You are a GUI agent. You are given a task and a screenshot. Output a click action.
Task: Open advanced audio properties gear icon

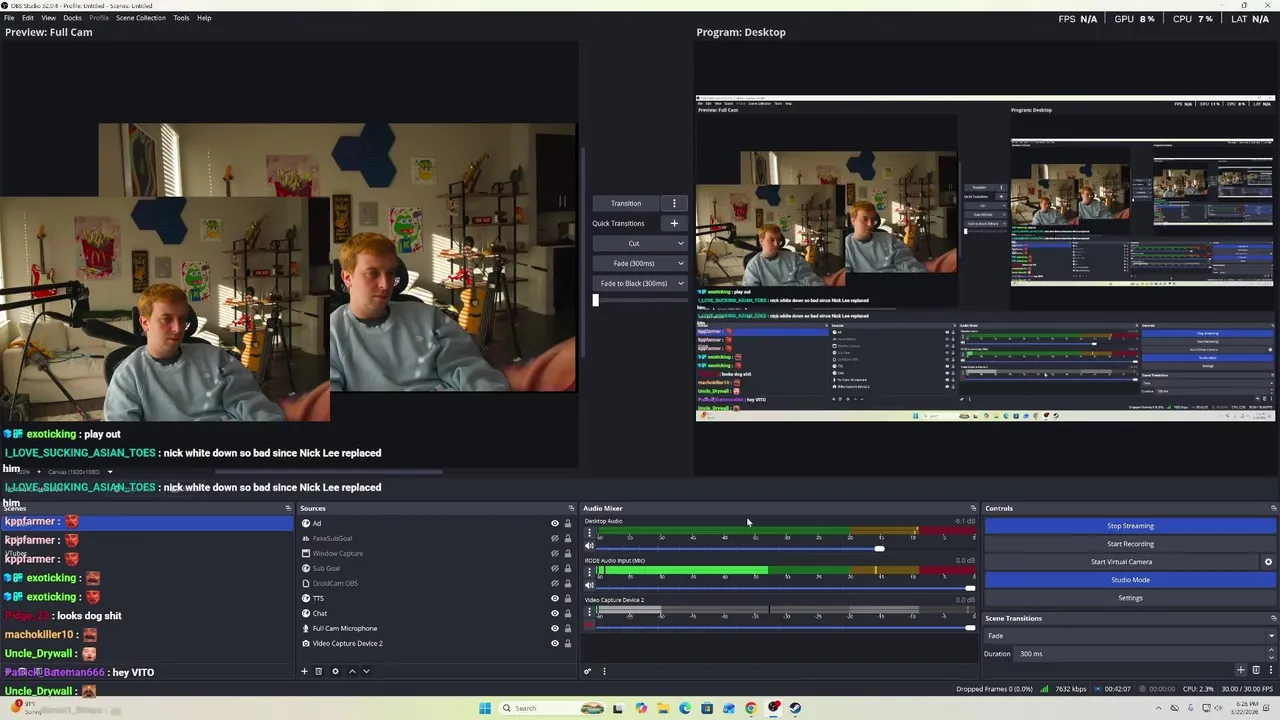pos(588,671)
